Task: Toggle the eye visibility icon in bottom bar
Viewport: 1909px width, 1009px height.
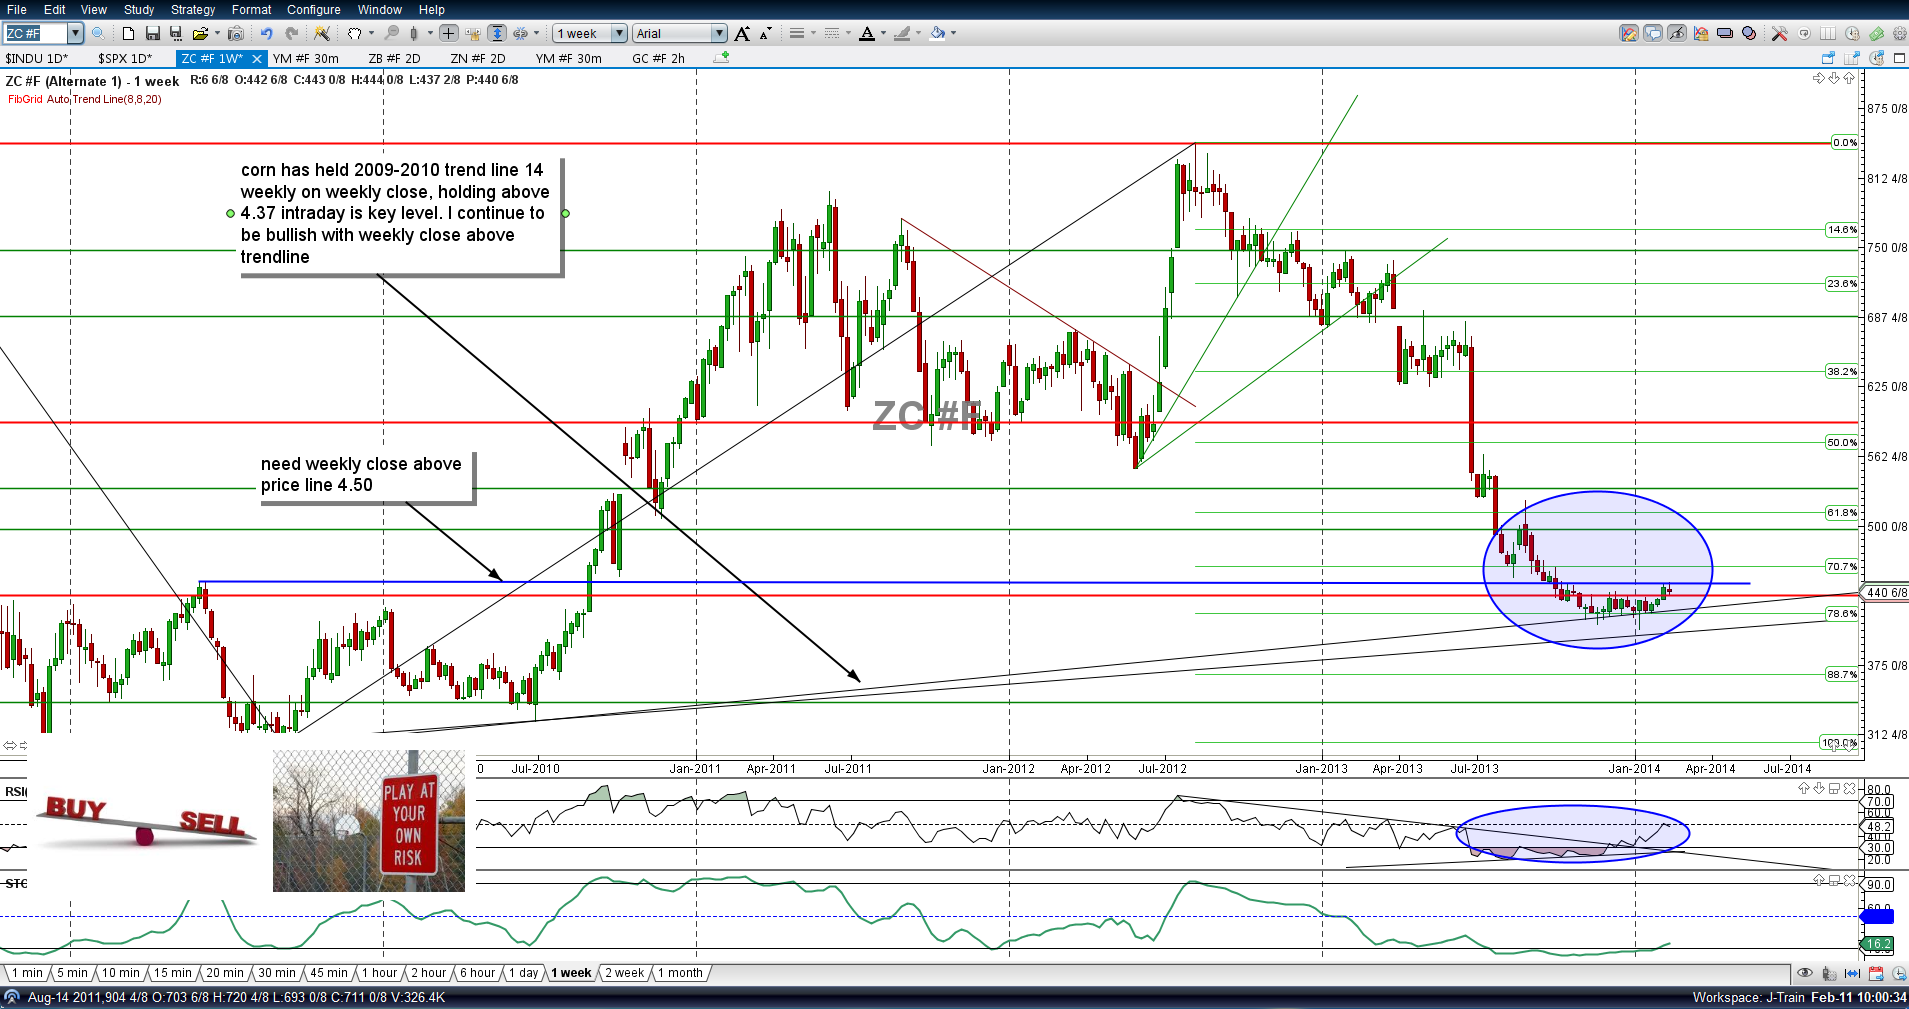Action: pos(1805,973)
